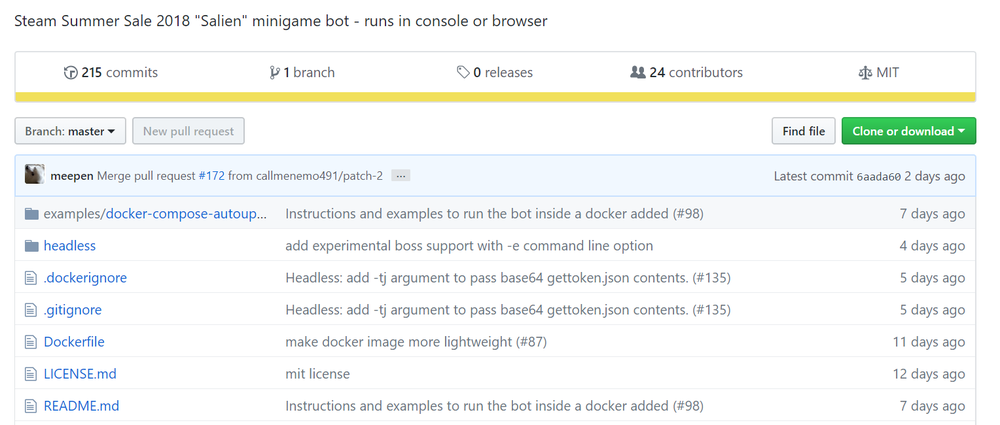
Task: Click the .gitignore file icon
Action: [31, 309]
